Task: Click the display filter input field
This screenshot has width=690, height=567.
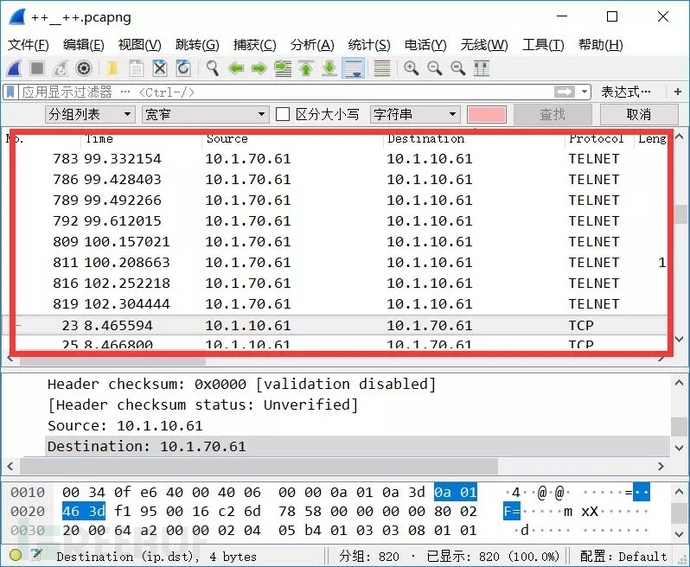Action: [x=286, y=92]
